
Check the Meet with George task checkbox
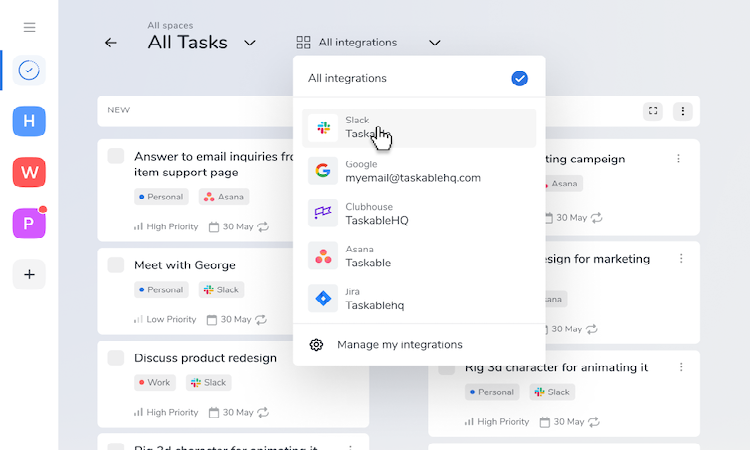(116, 265)
